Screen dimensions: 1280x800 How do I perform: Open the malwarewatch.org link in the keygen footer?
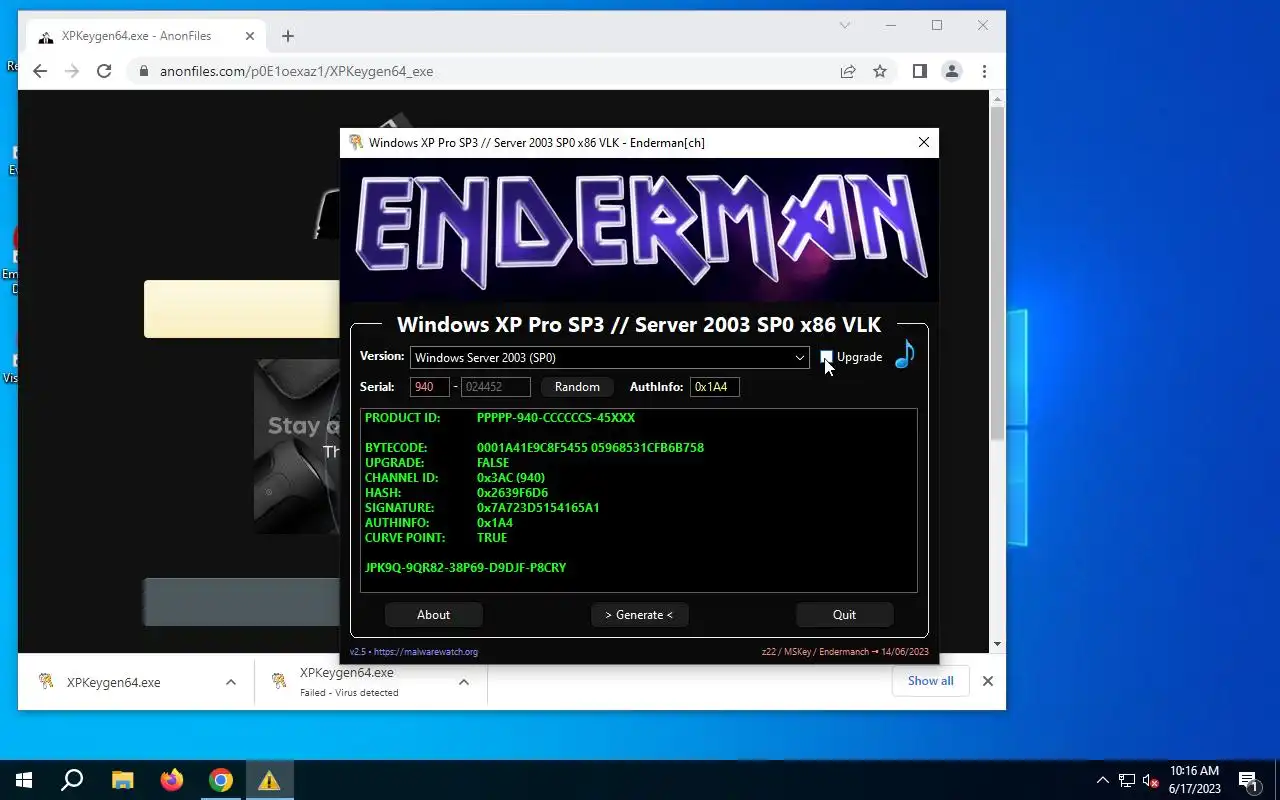coord(425,652)
